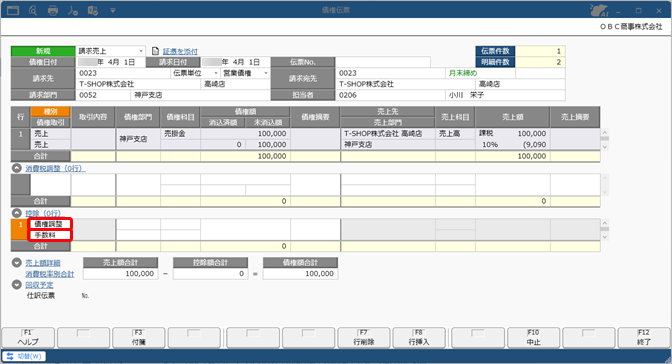Open the 消費税率別合計 link

[x=49, y=274]
